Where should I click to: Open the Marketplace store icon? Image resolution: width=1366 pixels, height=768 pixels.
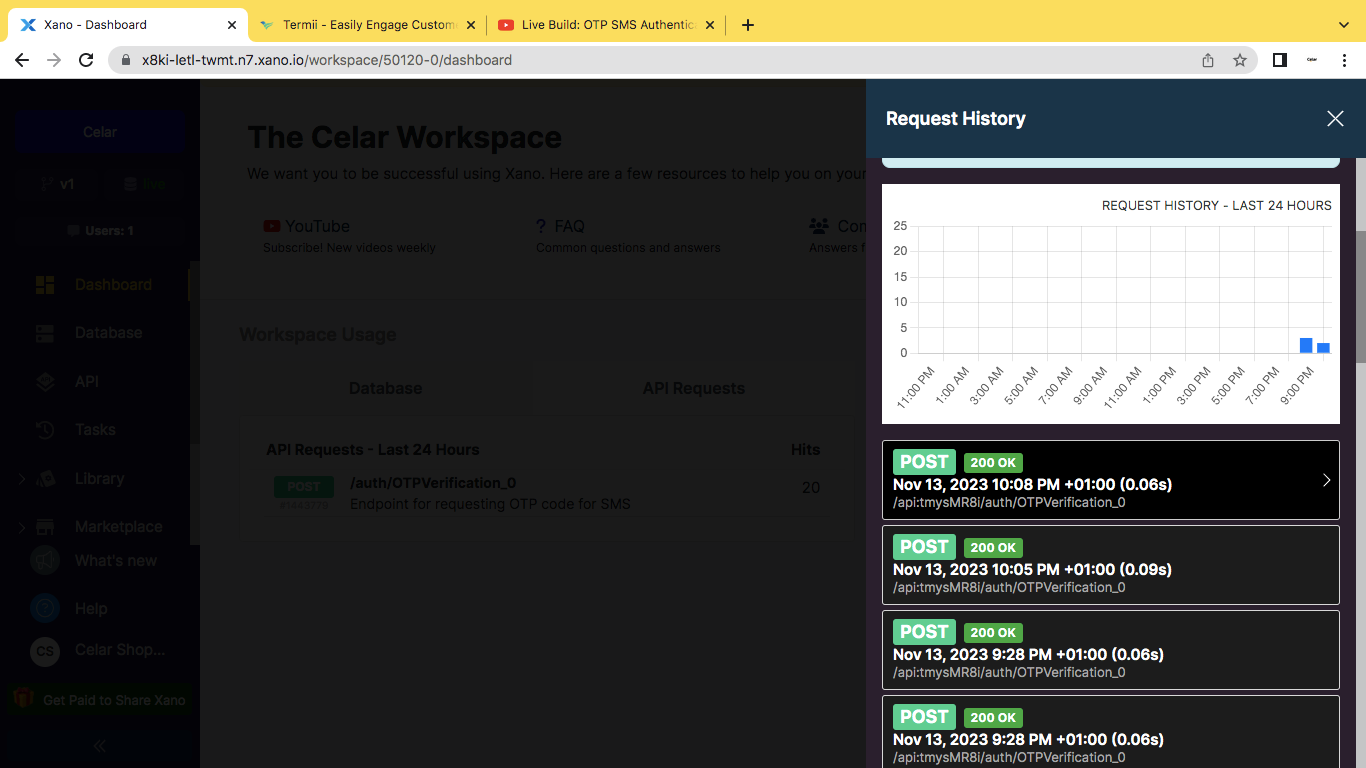tap(45, 527)
